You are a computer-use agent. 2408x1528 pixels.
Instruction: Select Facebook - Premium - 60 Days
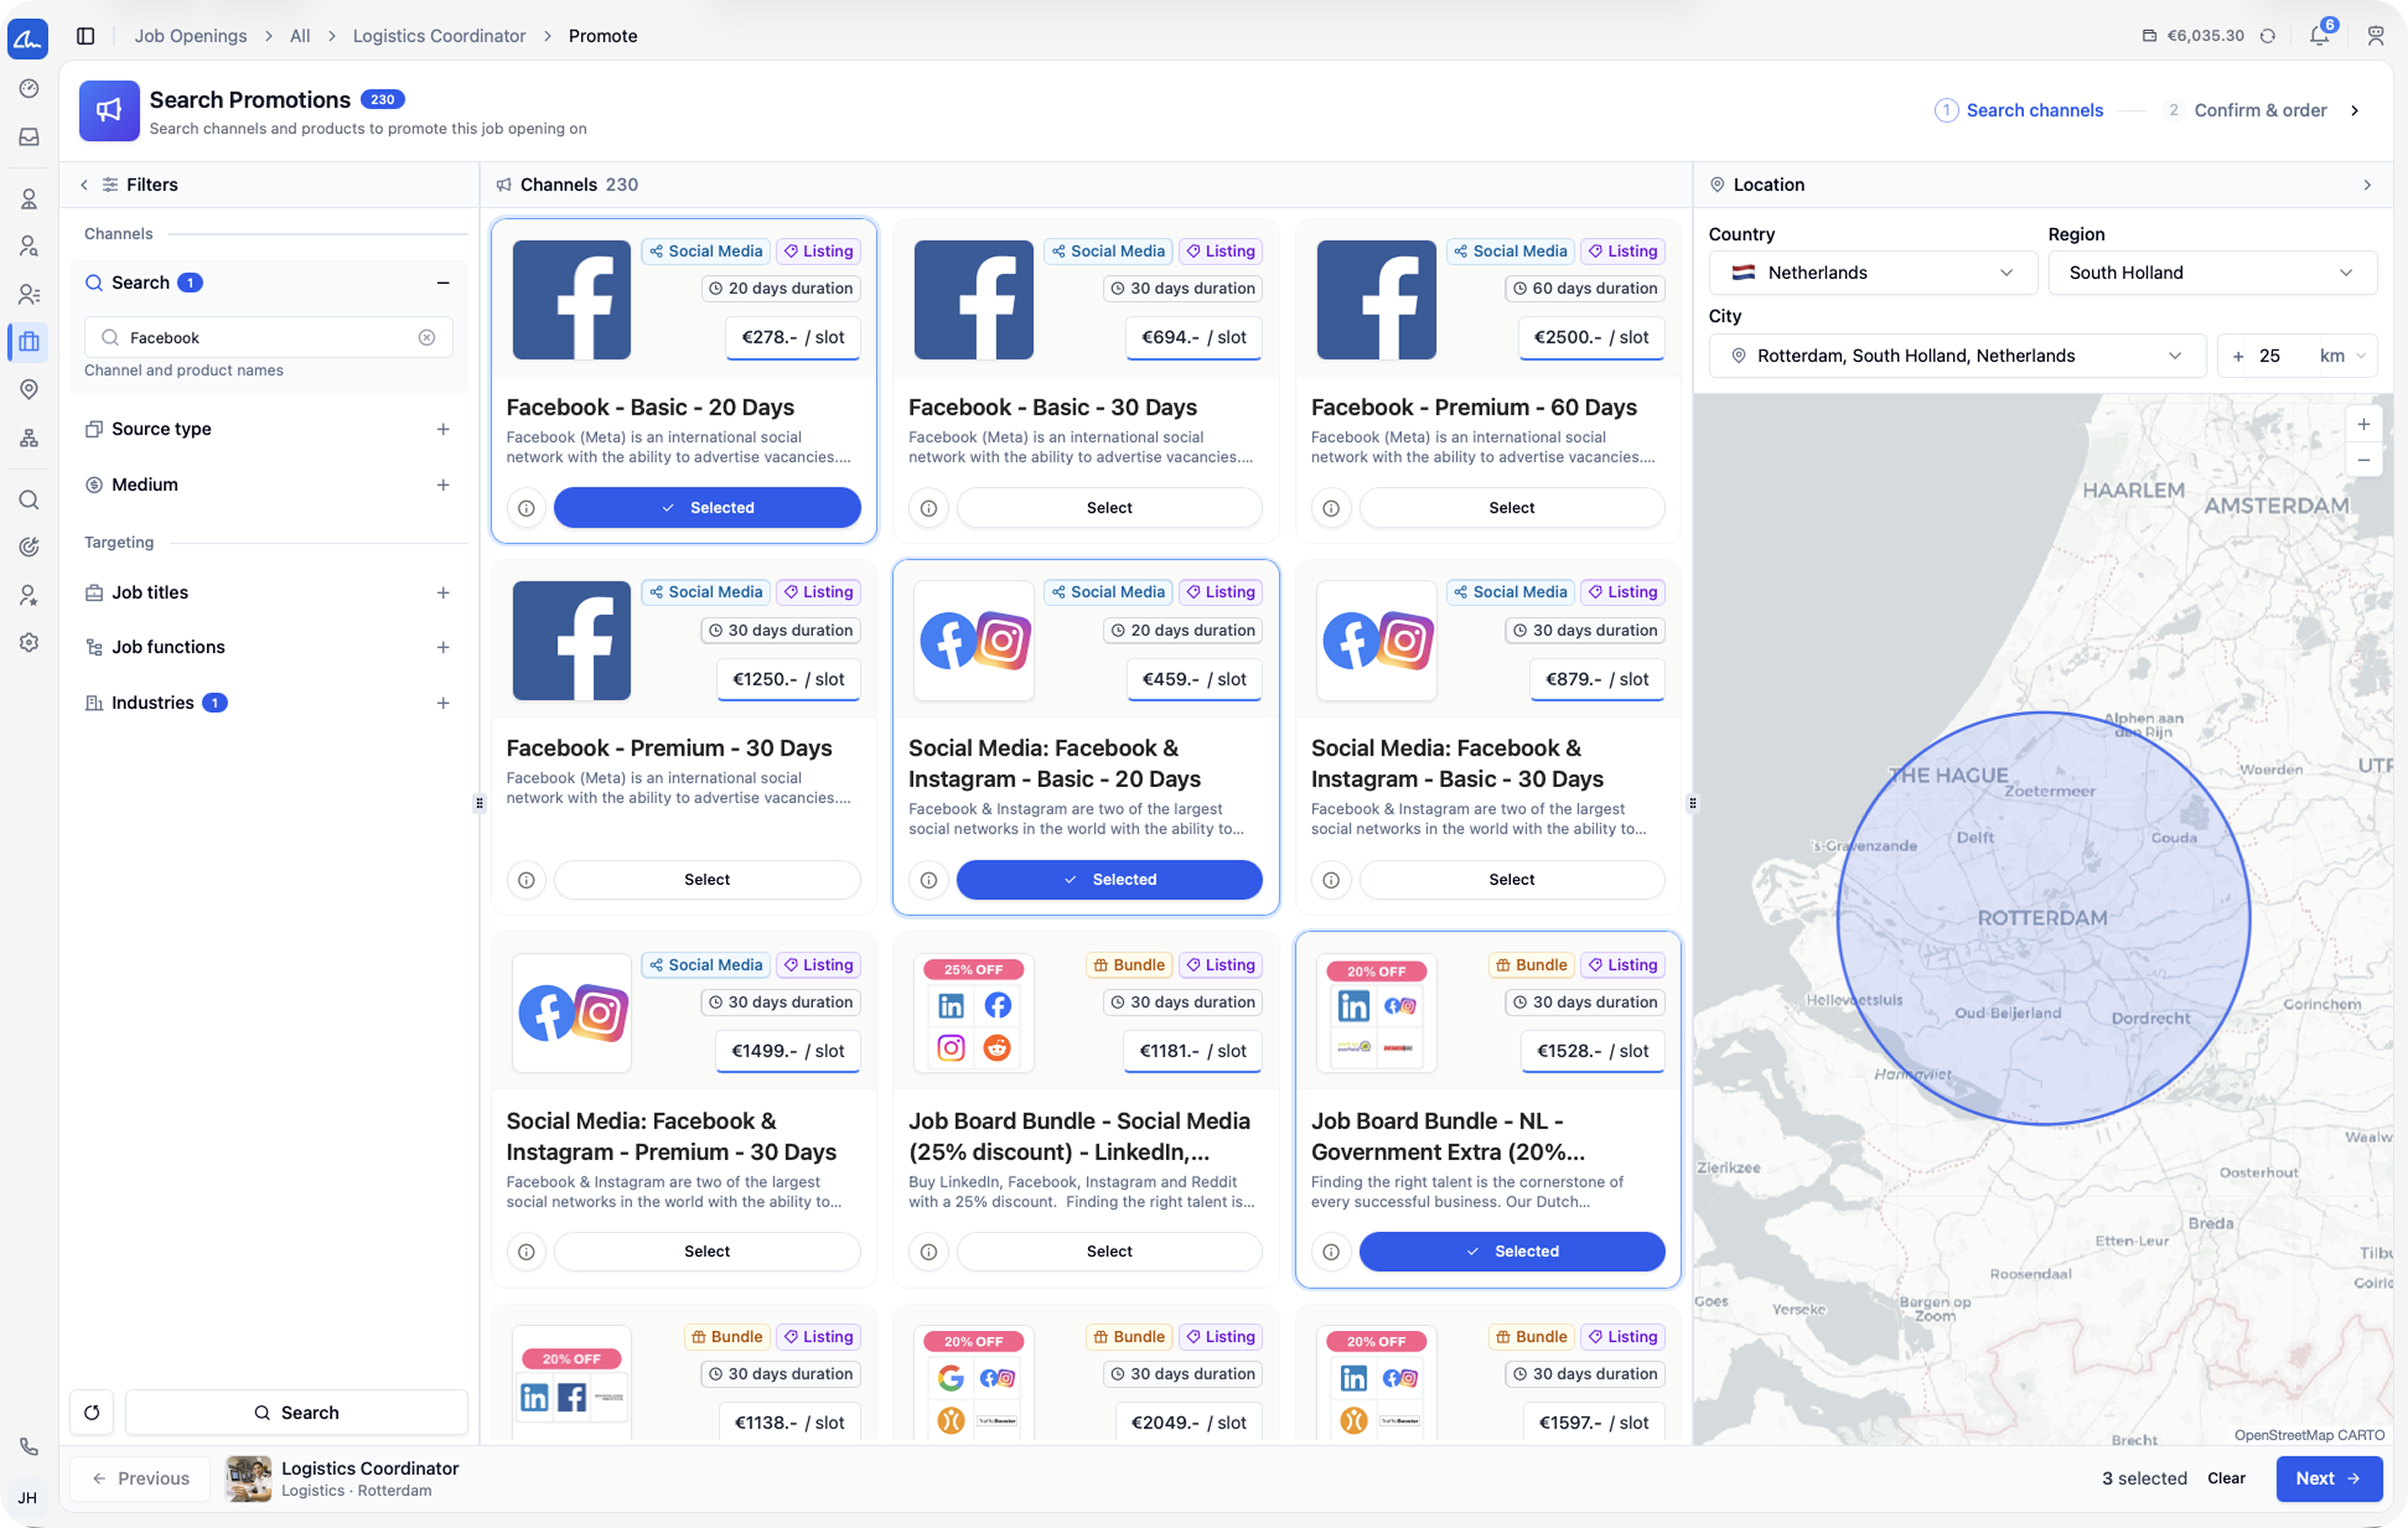click(x=1511, y=508)
